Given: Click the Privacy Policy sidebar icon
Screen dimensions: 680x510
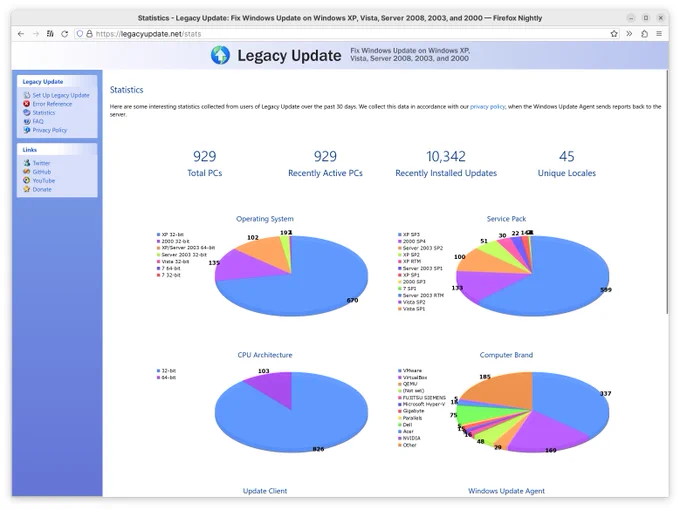Looking at the screenshot, I should point(26,130).
